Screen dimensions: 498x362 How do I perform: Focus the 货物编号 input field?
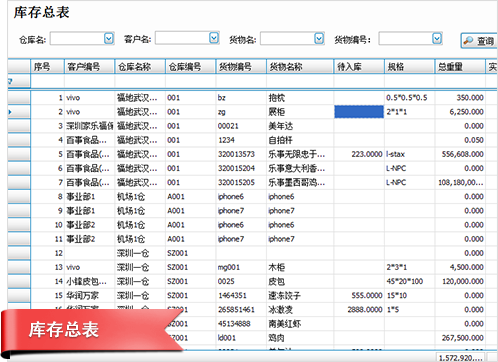[406, 38]
